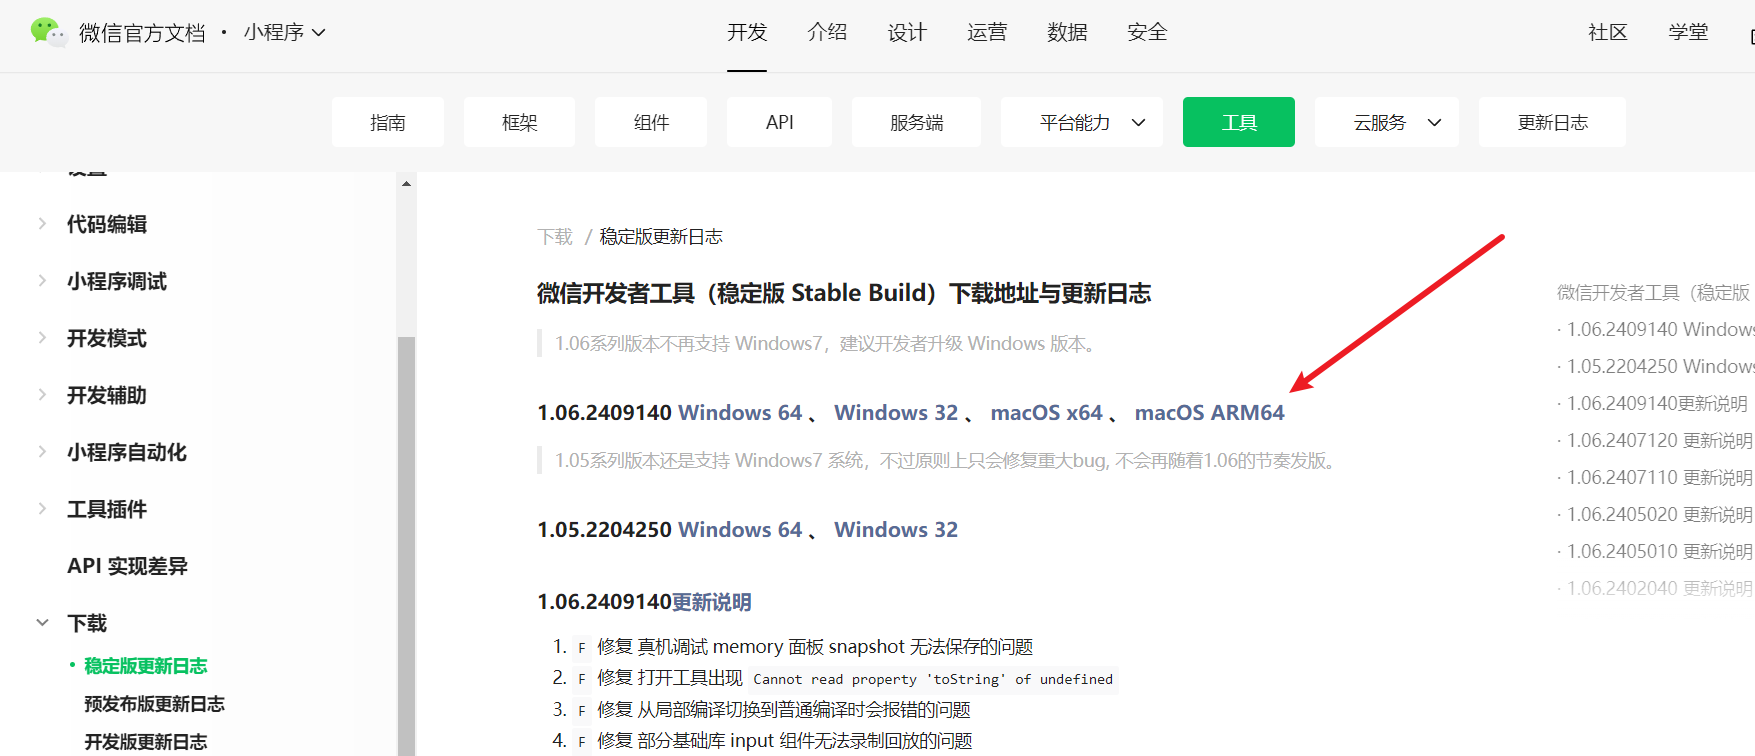1755x756 pixels.
Task: Click changelog item 修复 部分基础库 input 组件
Action: (785, 741)
